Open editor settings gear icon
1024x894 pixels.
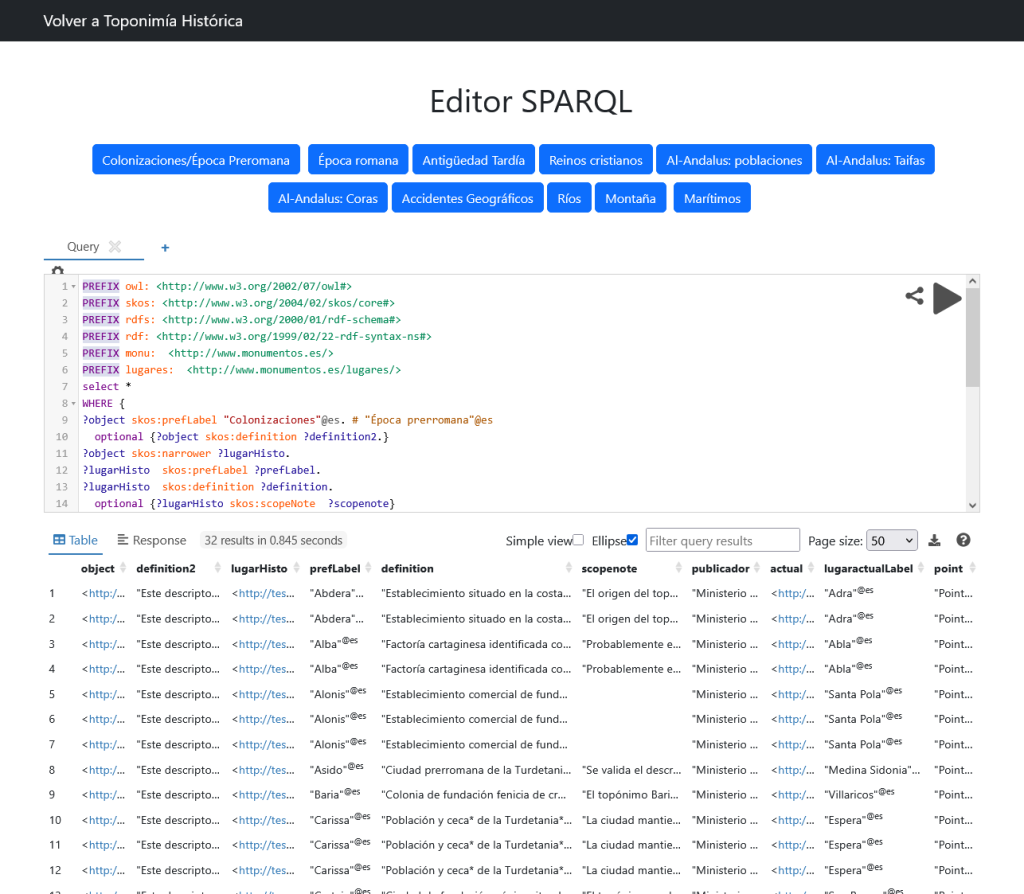(x=57, y=271)
